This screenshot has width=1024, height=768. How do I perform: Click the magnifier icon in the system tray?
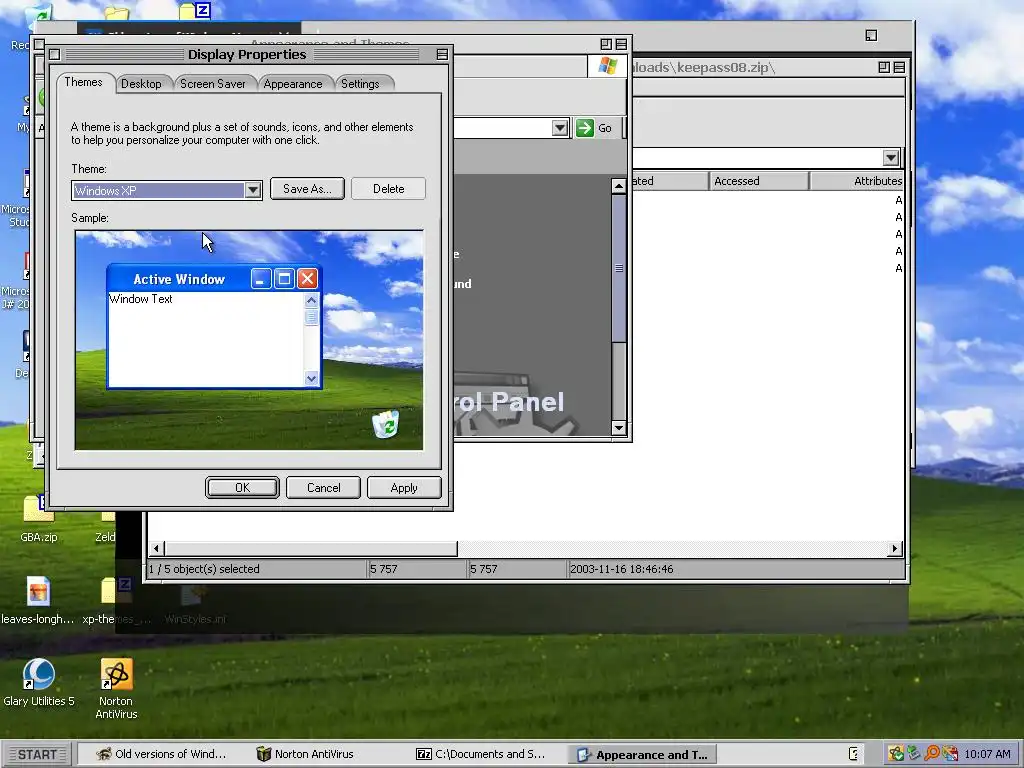point(932,754)
